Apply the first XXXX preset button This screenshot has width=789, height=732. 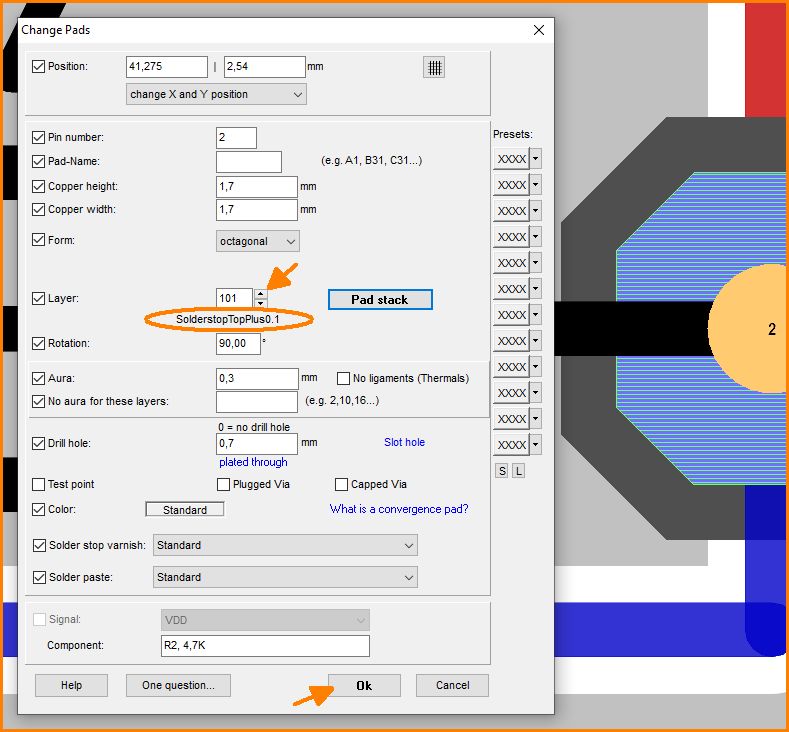(511, 159)
